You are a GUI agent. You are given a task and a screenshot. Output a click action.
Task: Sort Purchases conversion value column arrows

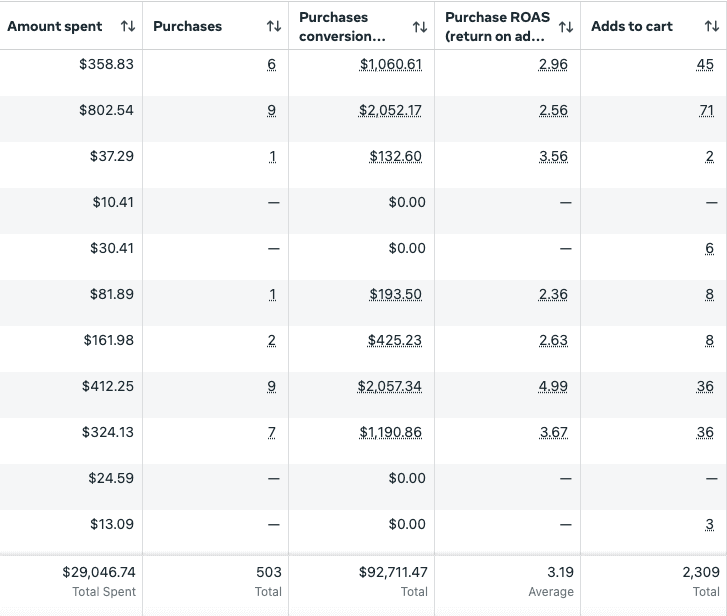coord(420,26)
